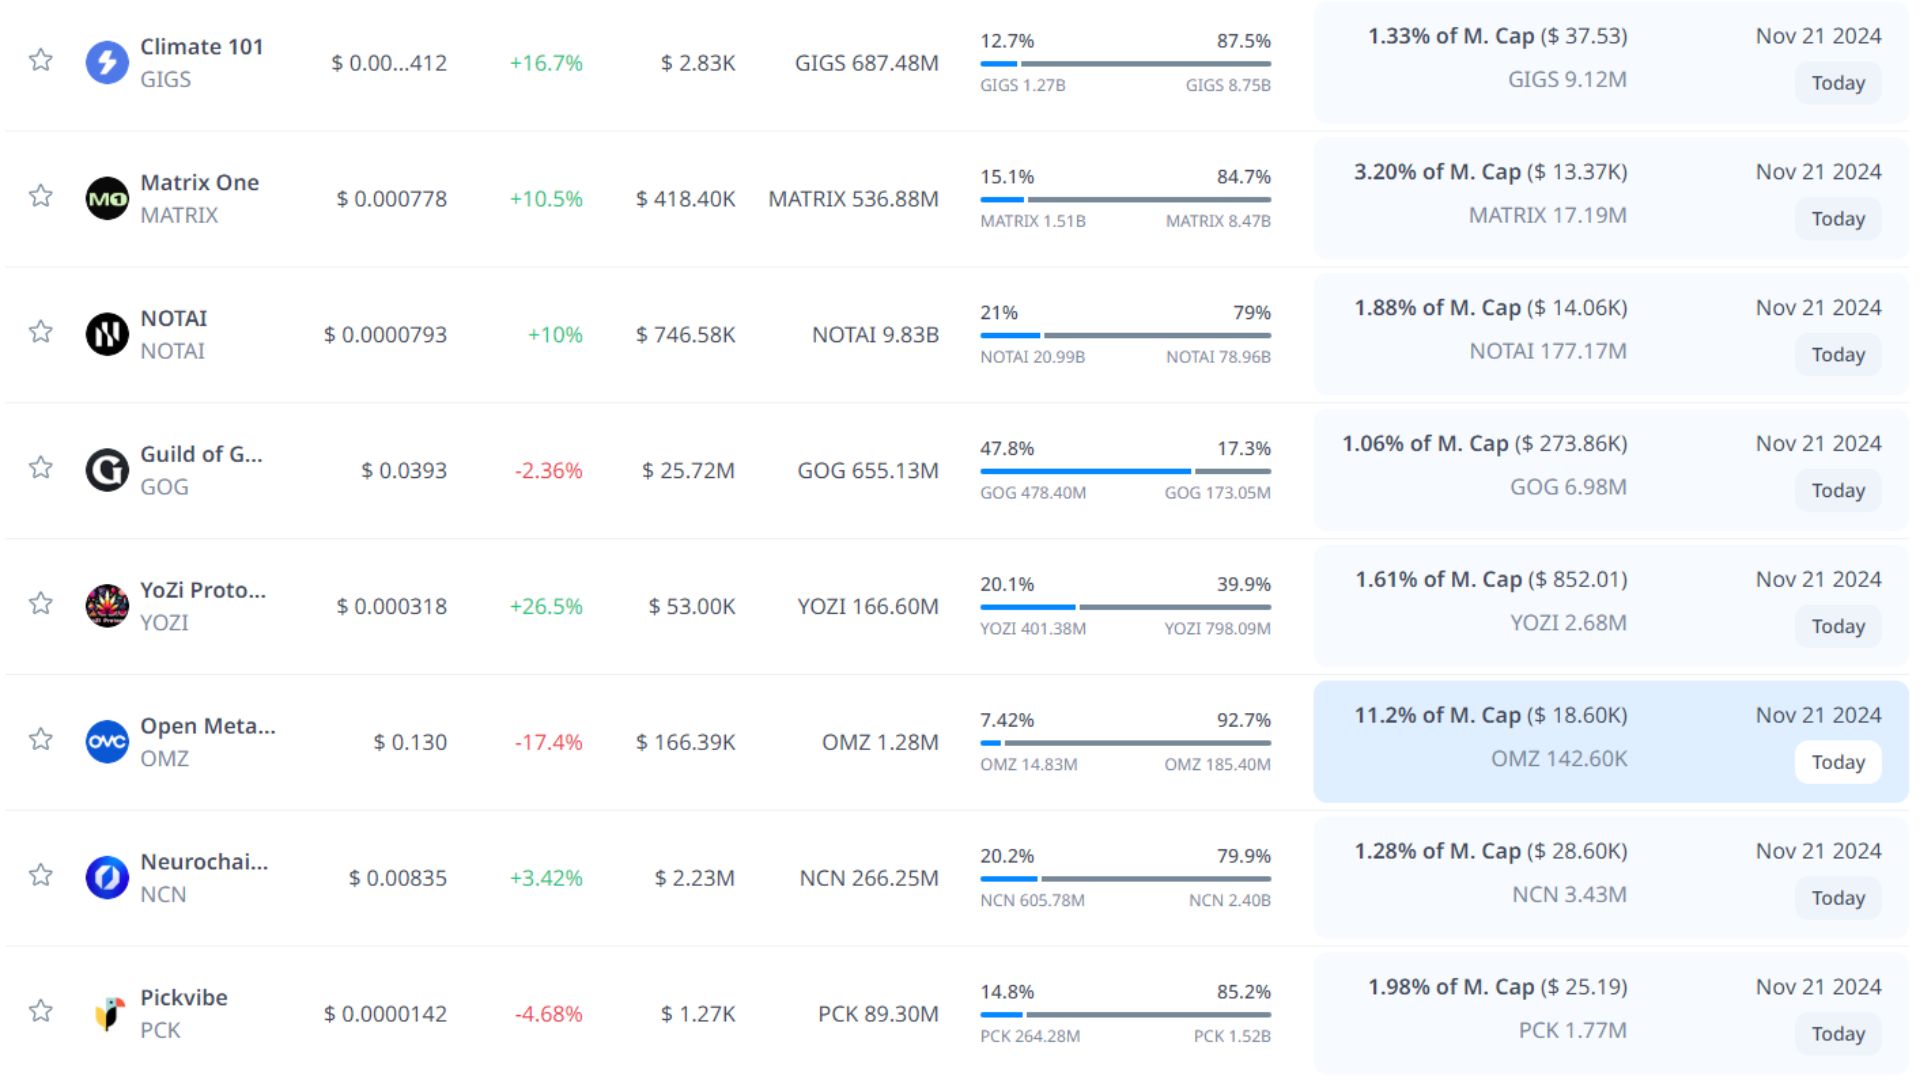Open the NOTAI coin logo
The height and width of the screenshot is (1080, 1920).
[x=107, y=334]
